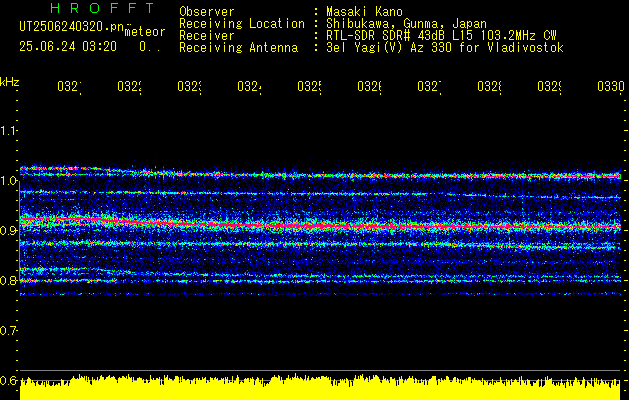Click the 1.1 kHz axis label

point(8,130)
